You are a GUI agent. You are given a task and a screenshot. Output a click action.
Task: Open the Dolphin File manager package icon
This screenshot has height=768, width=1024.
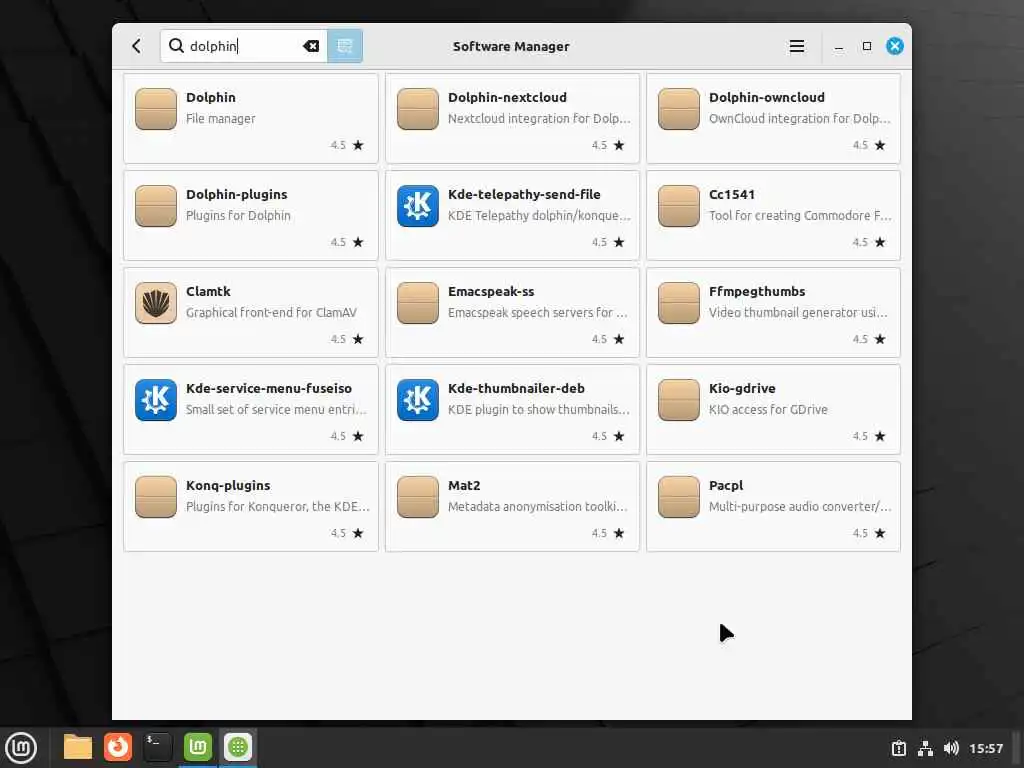pos(155,109)
